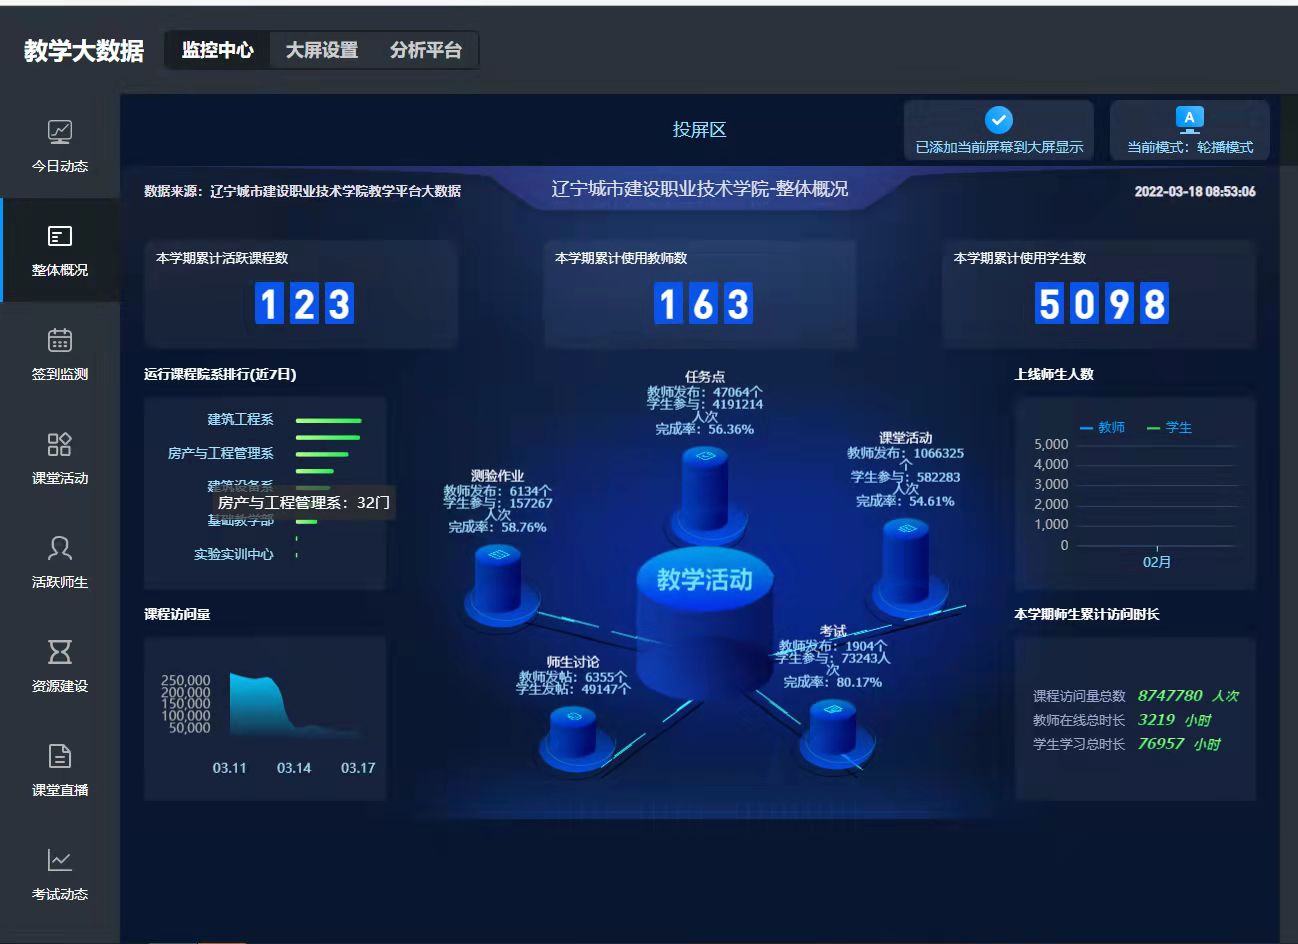Open the 考试动态 chart icon
1298x944 pixels.
(60, 861)
